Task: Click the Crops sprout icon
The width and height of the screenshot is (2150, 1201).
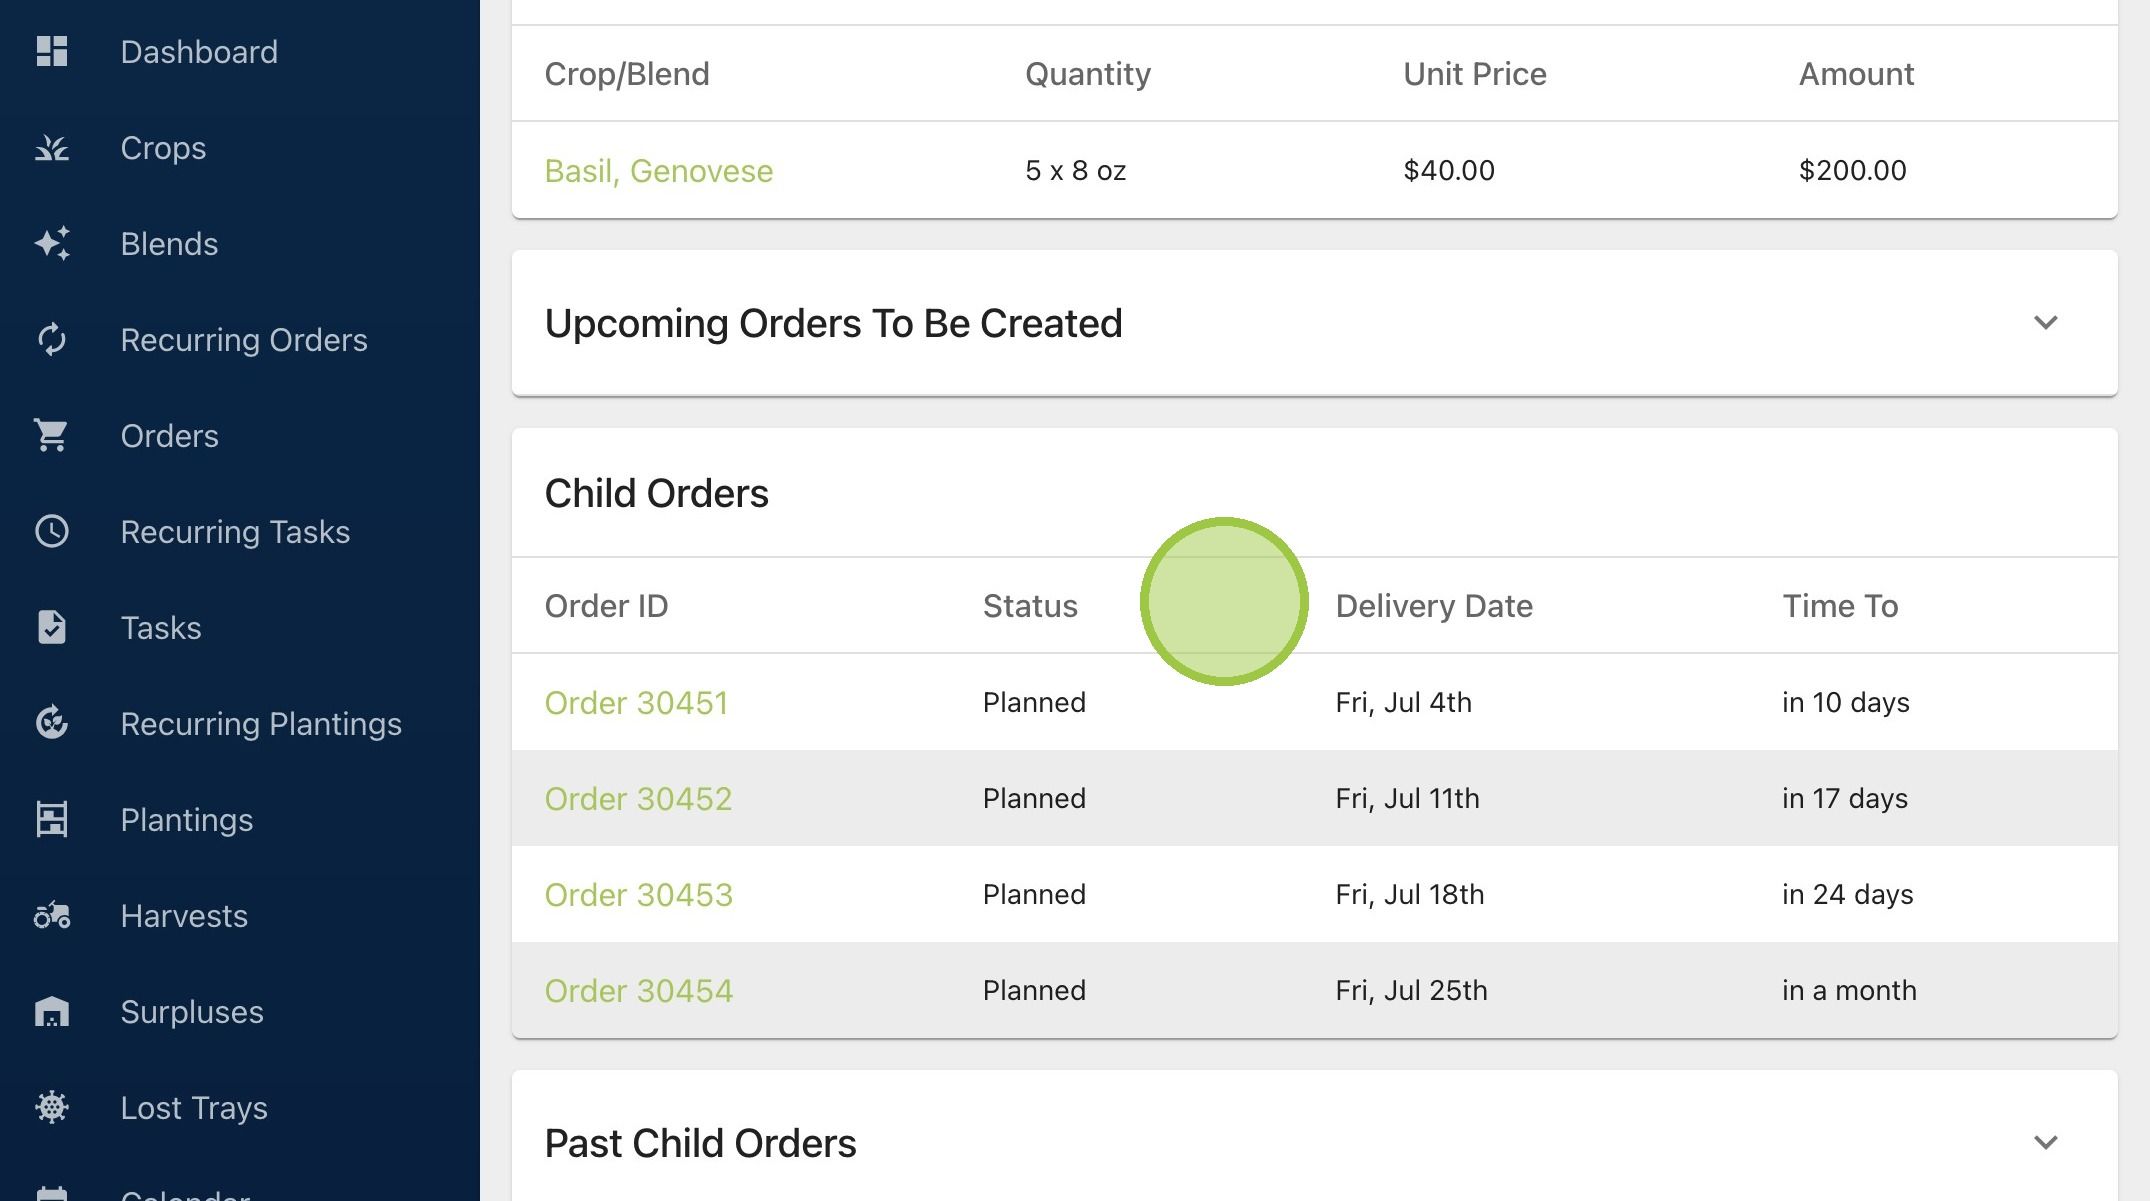Action: click(x=51, y=148)
